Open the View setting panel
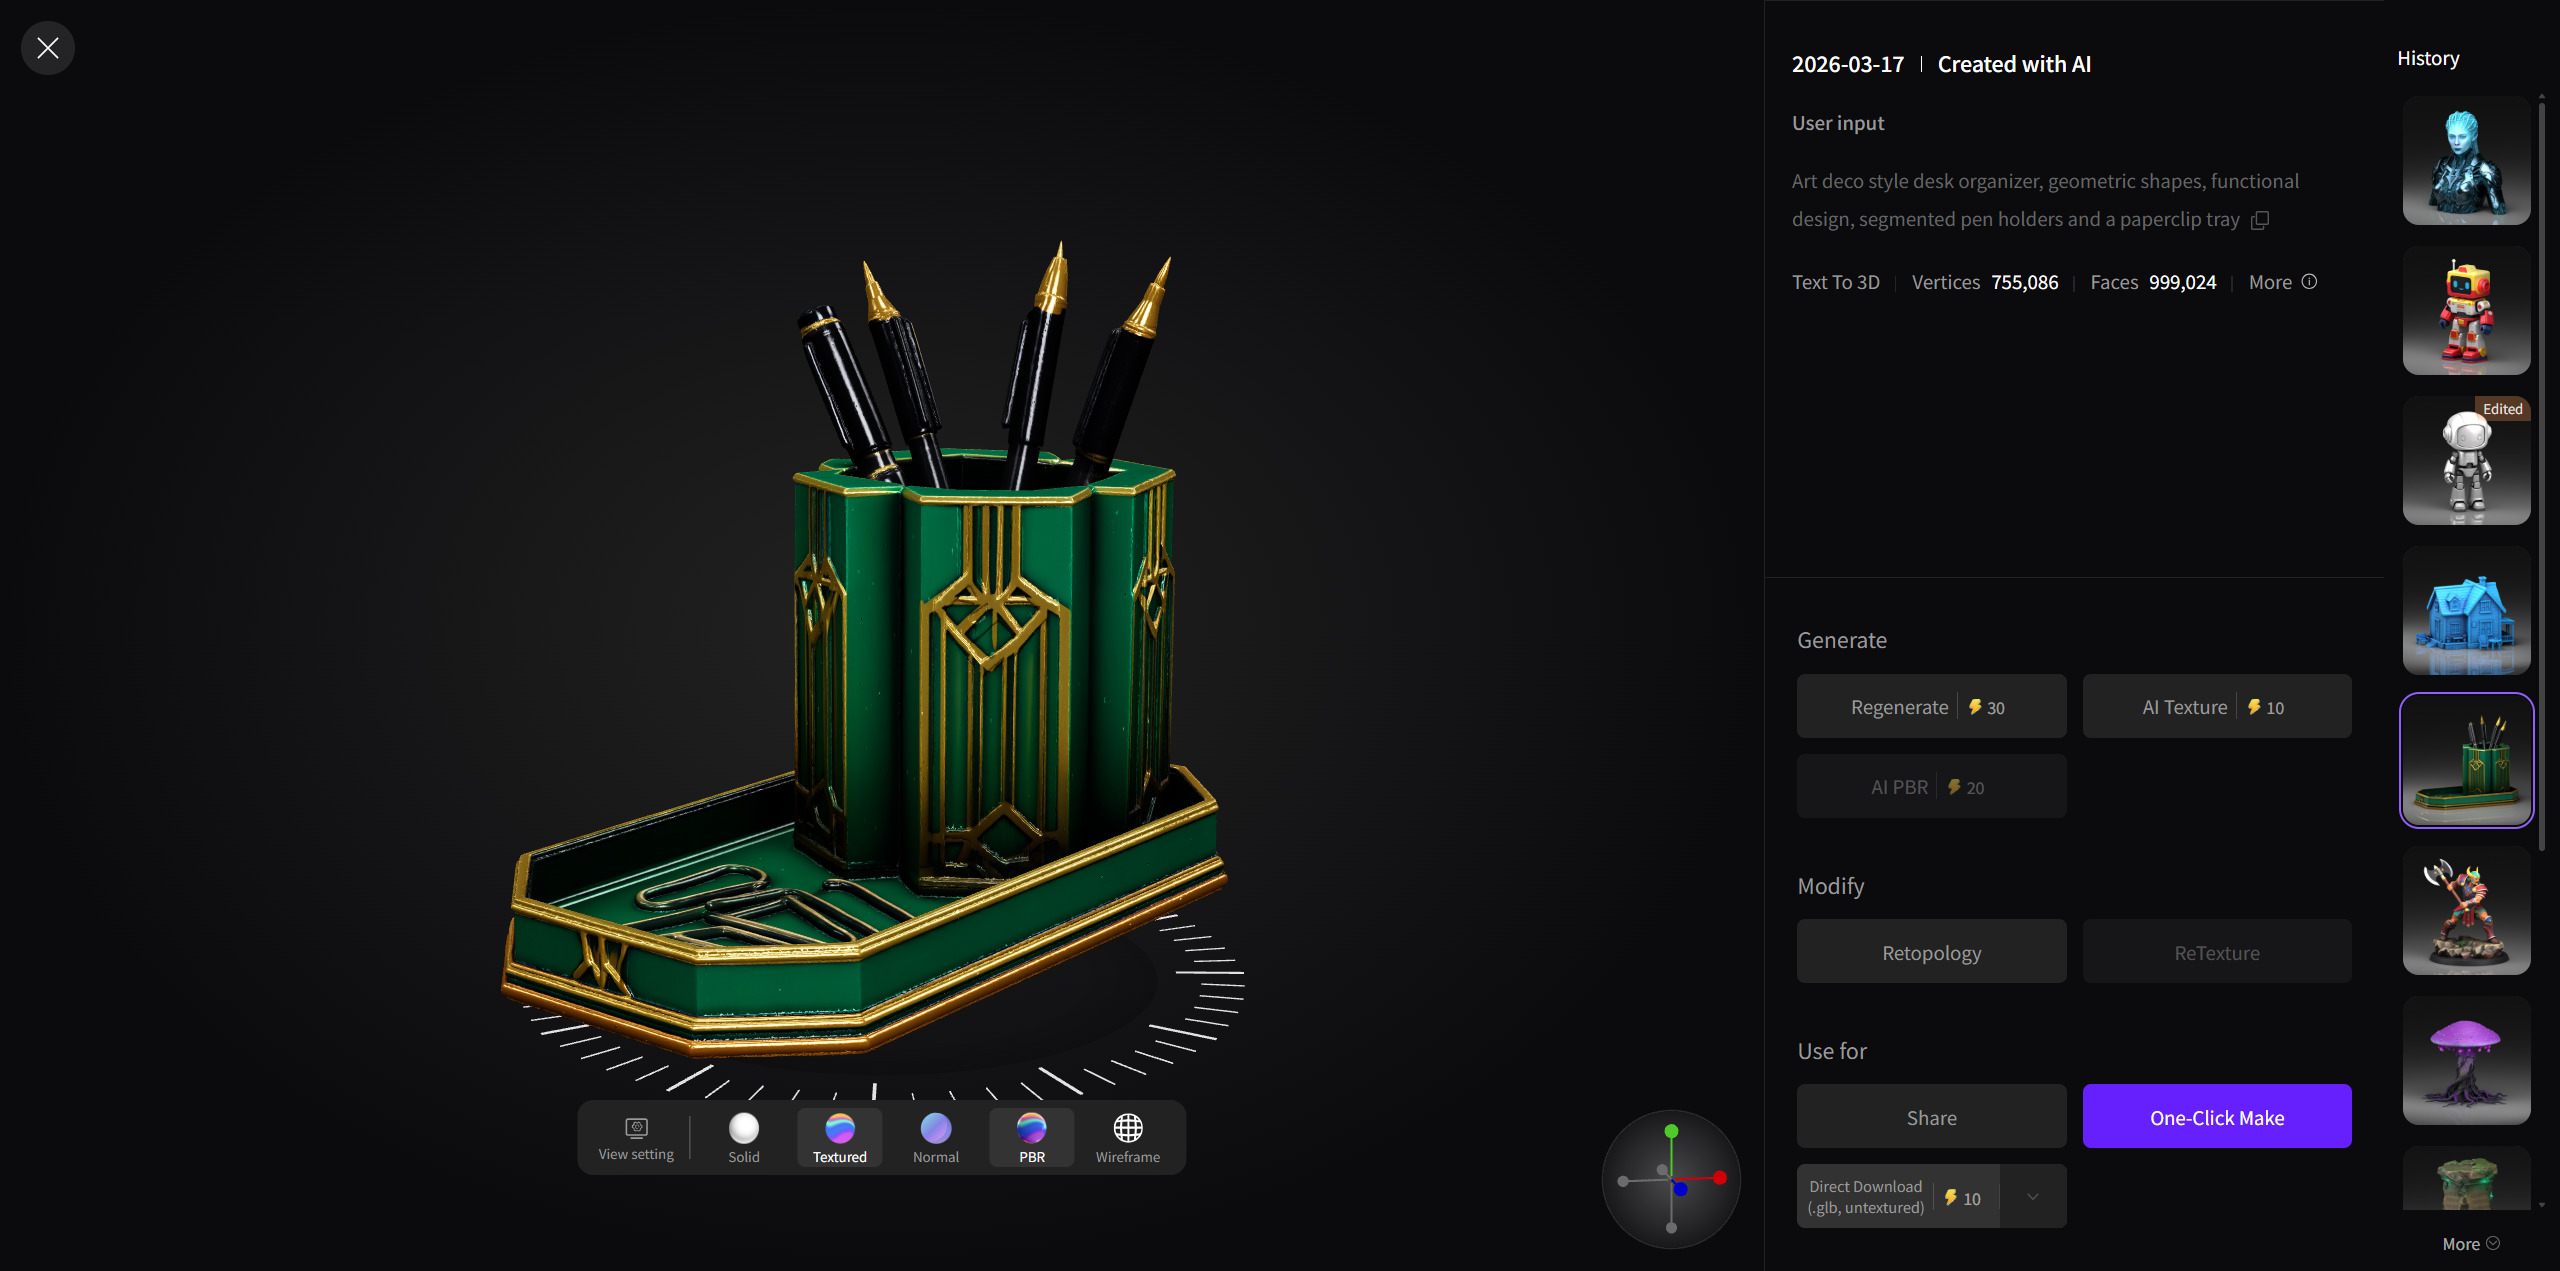2560x1271 pixels. (x=635, y=1137)
